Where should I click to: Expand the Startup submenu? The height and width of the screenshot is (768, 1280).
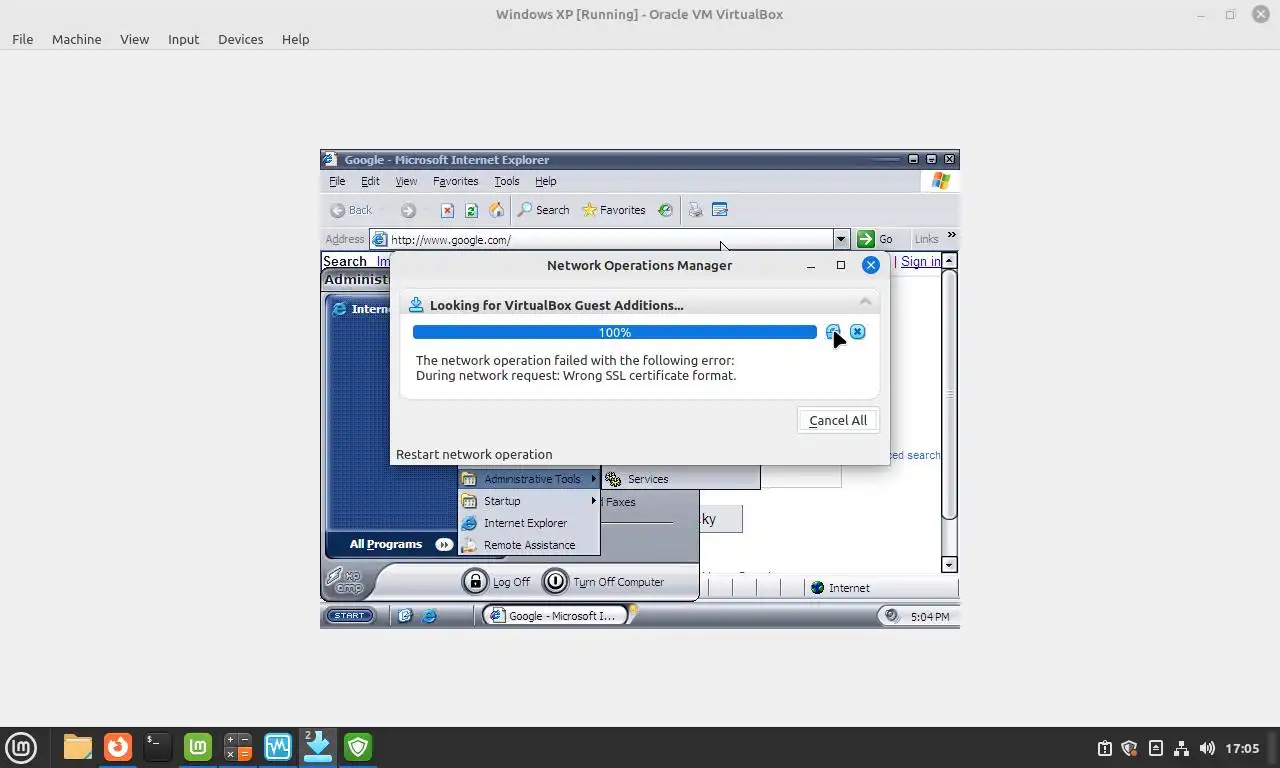tap(529, 501)
